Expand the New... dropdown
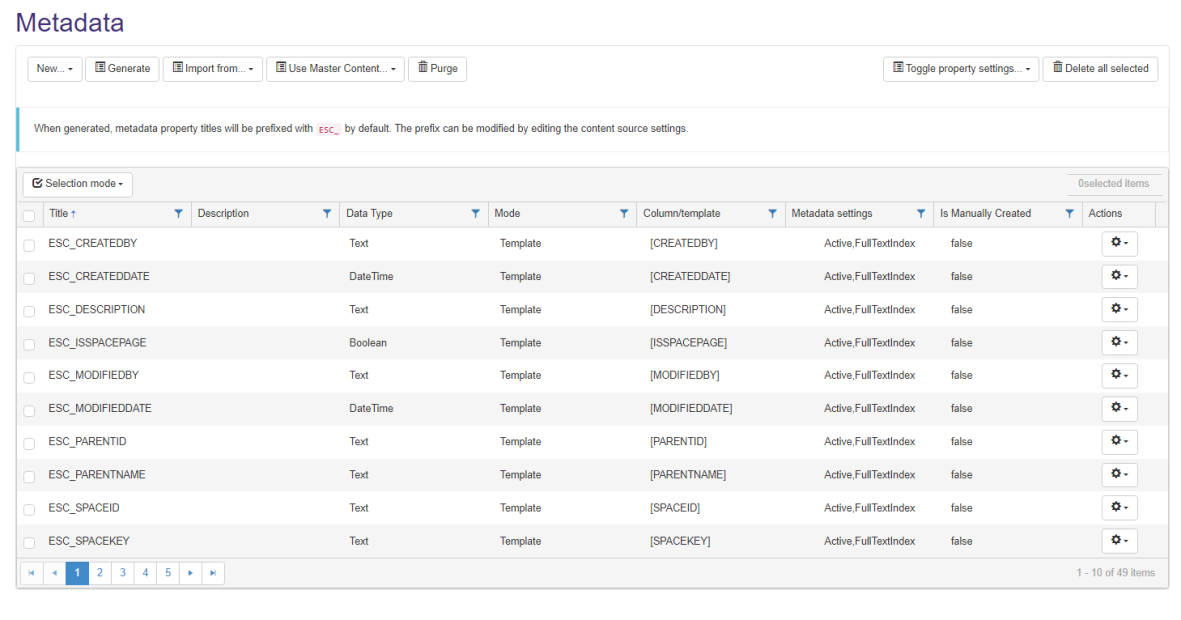 coord(54,69)
